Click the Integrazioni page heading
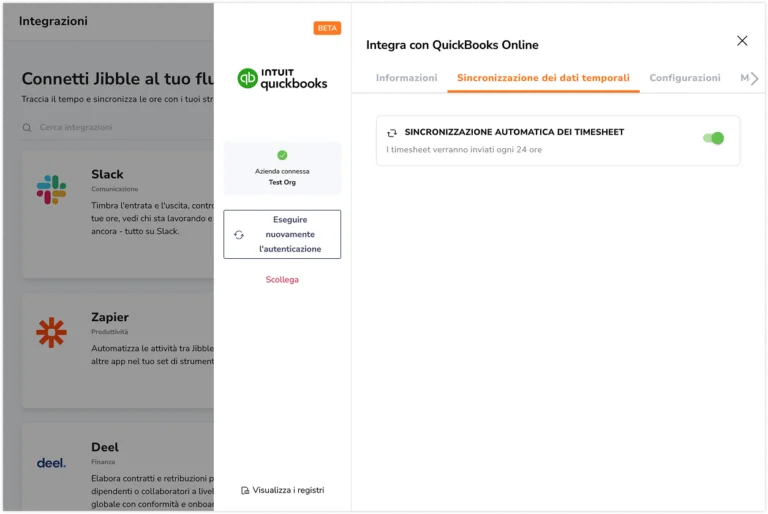 [x=53, y=21]
